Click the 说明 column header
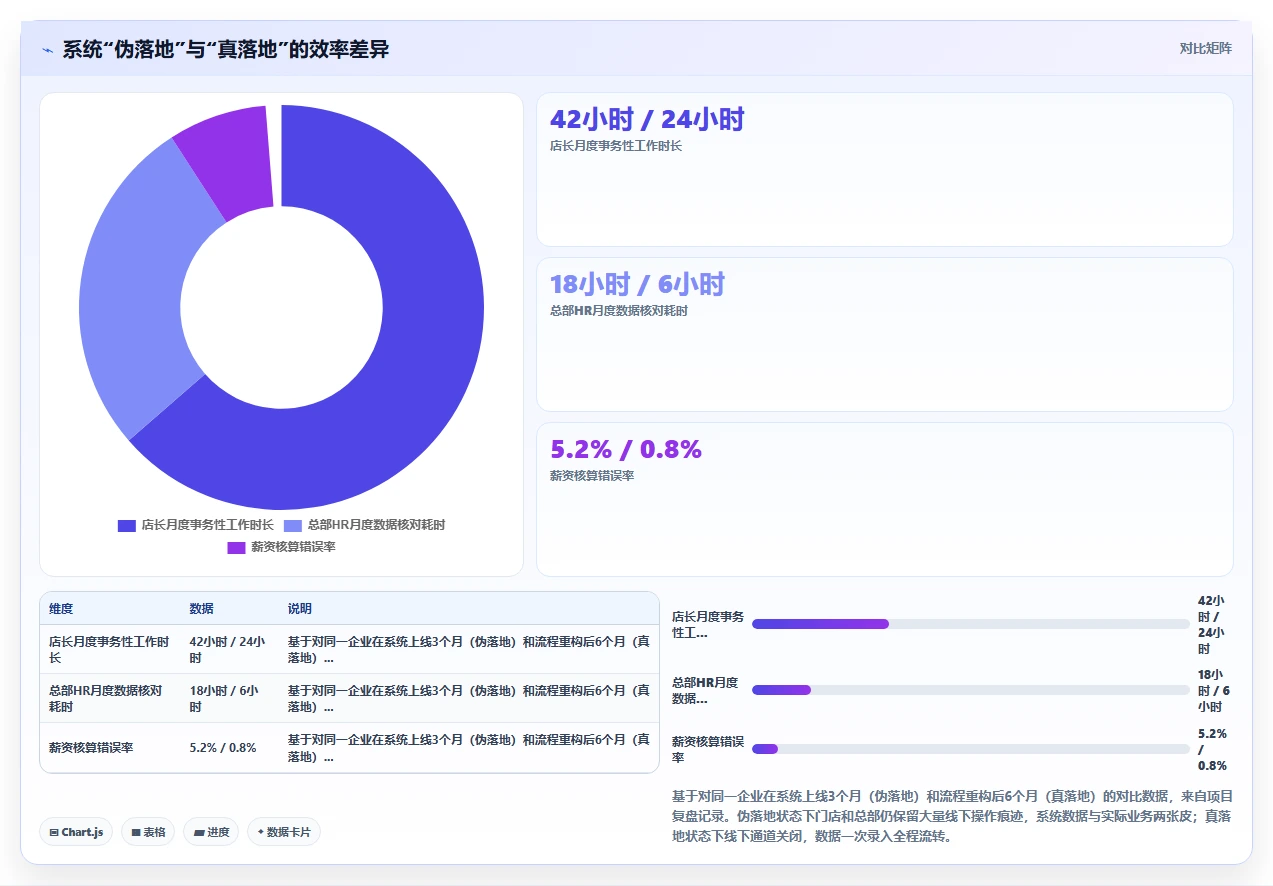This screenshot has width=1273, height=886. point(300,609)
